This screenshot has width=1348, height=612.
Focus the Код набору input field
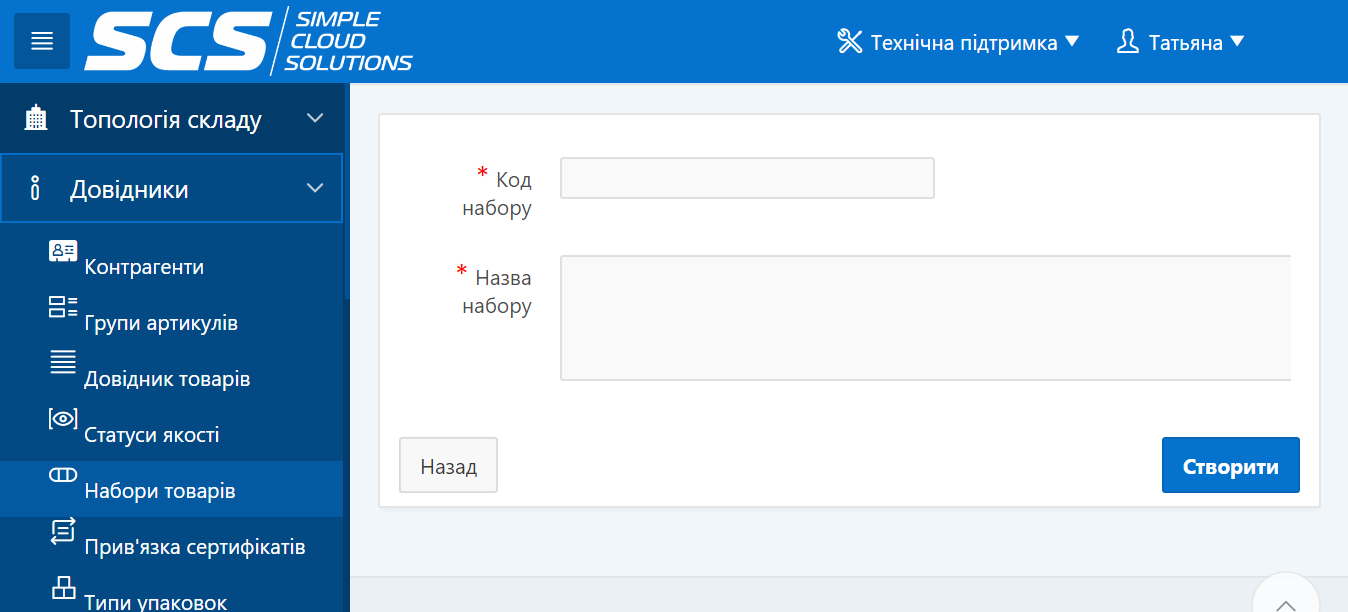pyautogui.click(x=747, y=178)
